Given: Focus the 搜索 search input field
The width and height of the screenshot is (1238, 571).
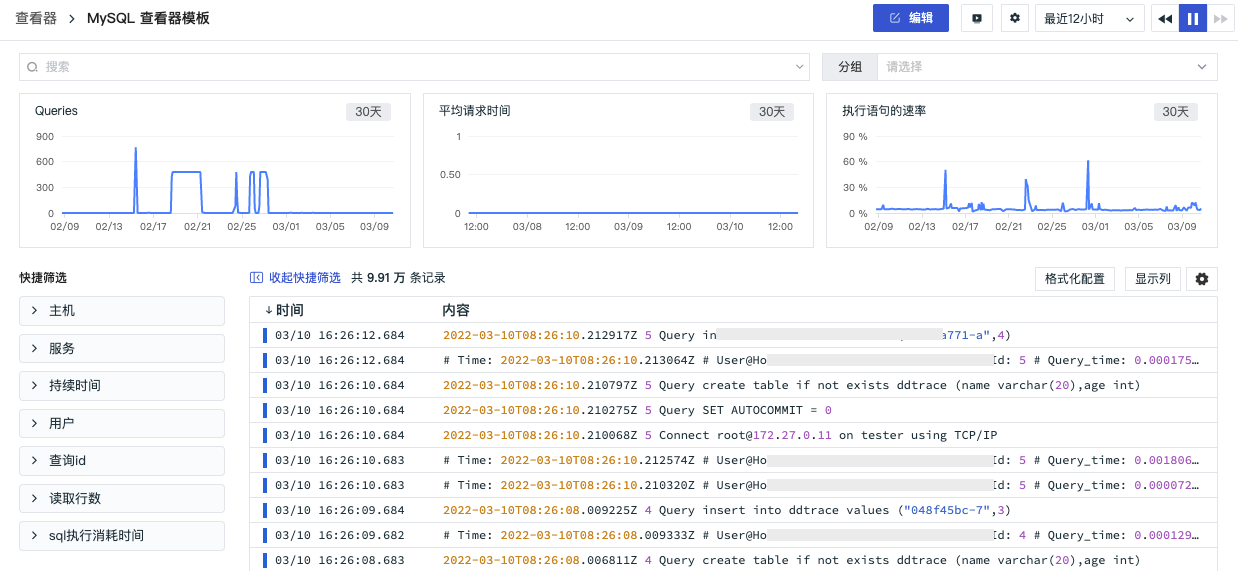Looking at the screenshot, I should tap(414, 67).
